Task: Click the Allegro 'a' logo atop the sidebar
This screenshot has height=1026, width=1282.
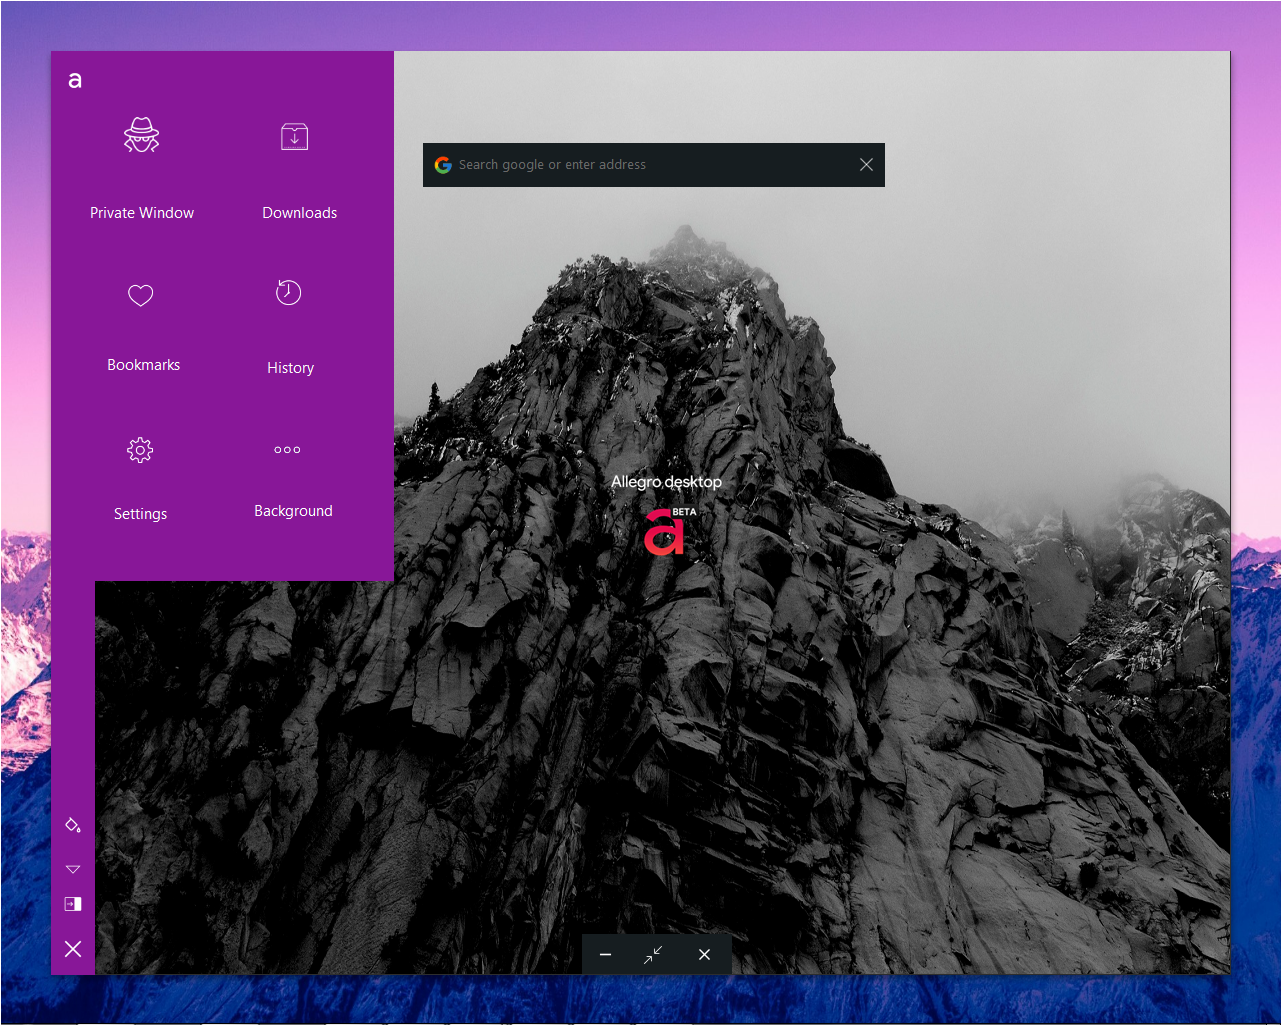Action: click(x=75, y=80)
